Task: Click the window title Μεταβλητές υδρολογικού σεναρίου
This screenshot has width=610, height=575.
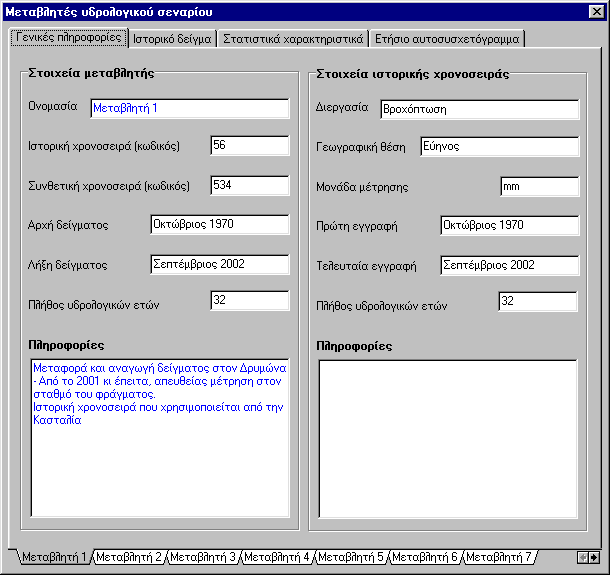Action: point(109,12)
